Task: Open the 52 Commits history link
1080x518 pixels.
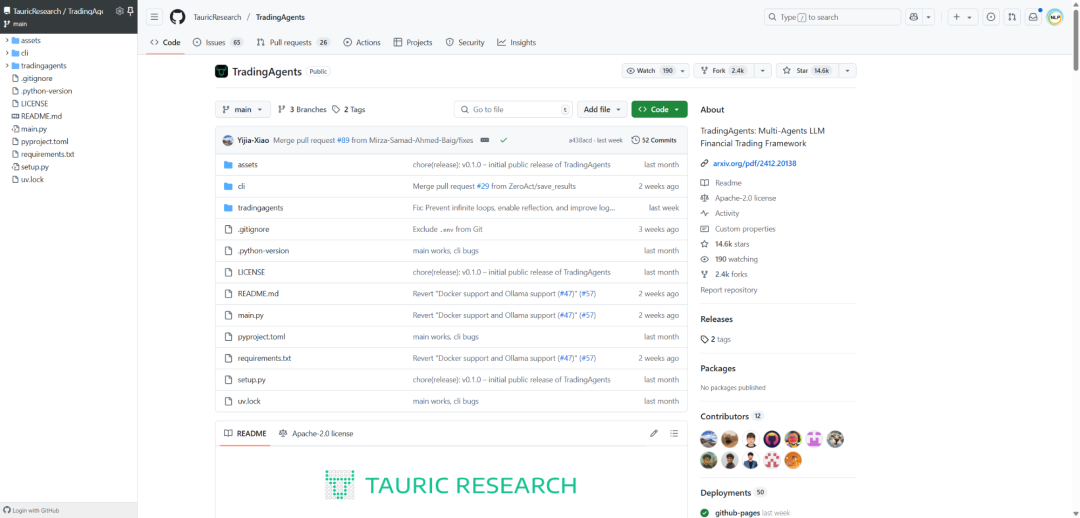Action: 654,140
